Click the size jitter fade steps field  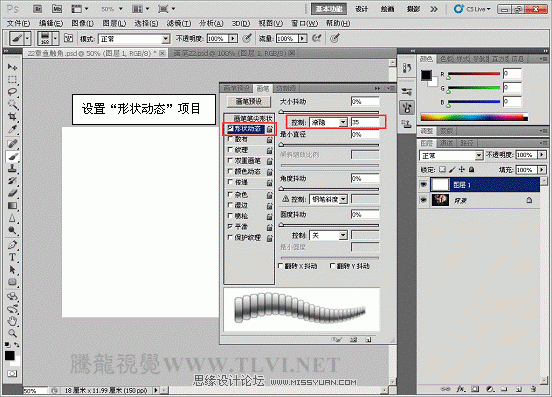(365, 122)
